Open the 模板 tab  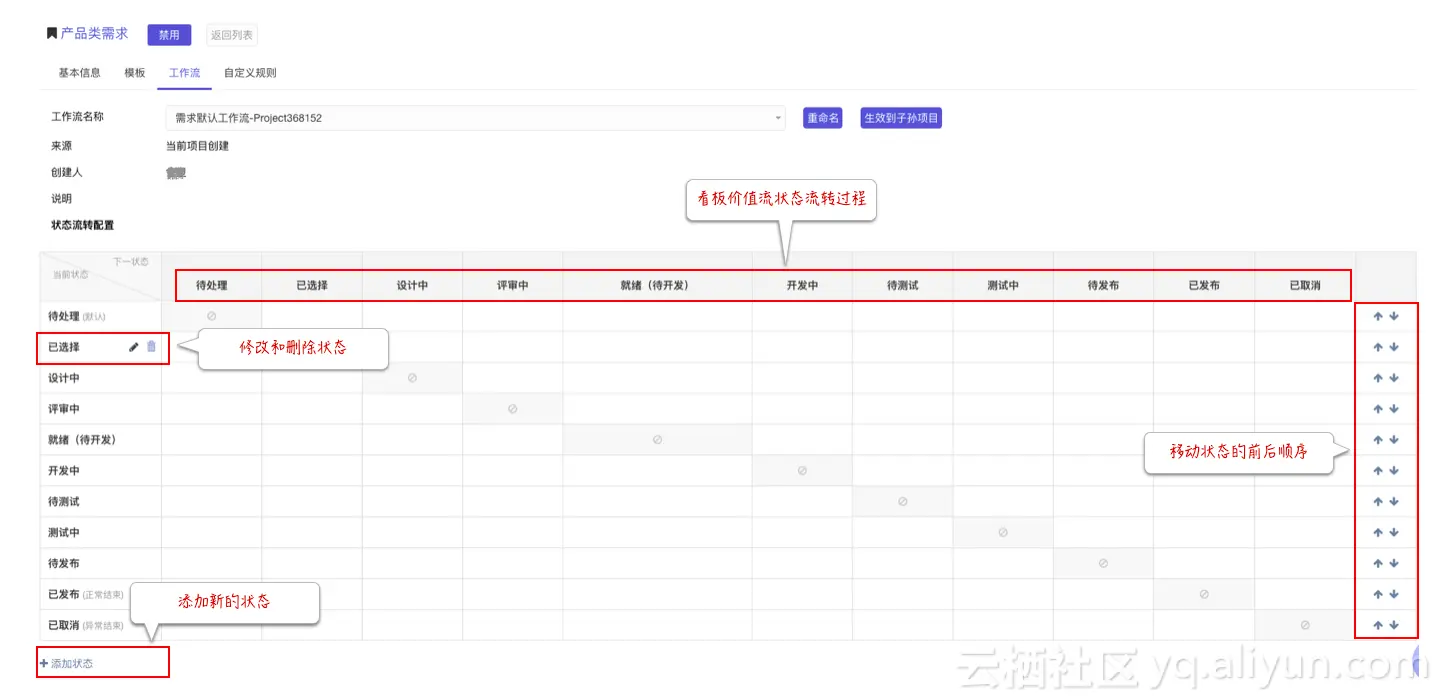[x=135, y=73]
